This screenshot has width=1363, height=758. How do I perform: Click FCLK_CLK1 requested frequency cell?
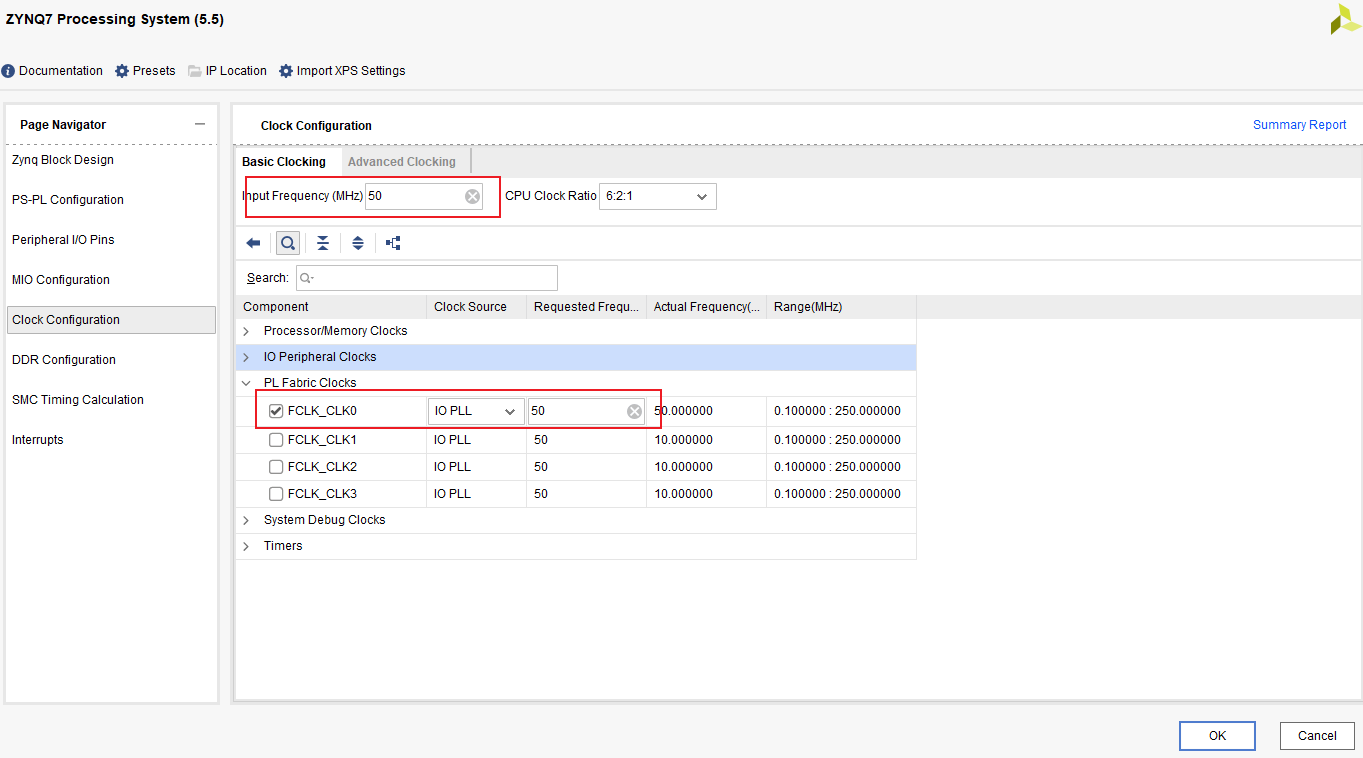tap(586, 440)
